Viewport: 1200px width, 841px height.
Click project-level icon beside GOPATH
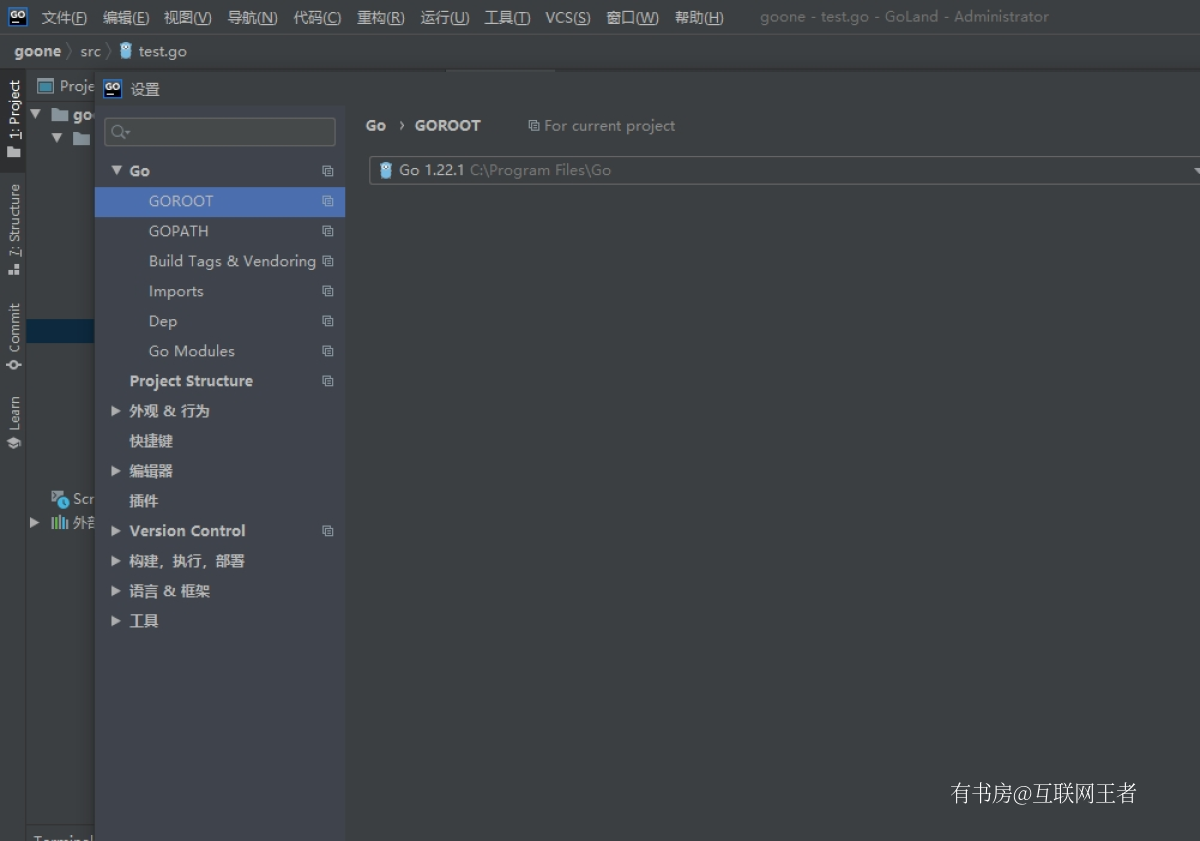coord(327,231)
